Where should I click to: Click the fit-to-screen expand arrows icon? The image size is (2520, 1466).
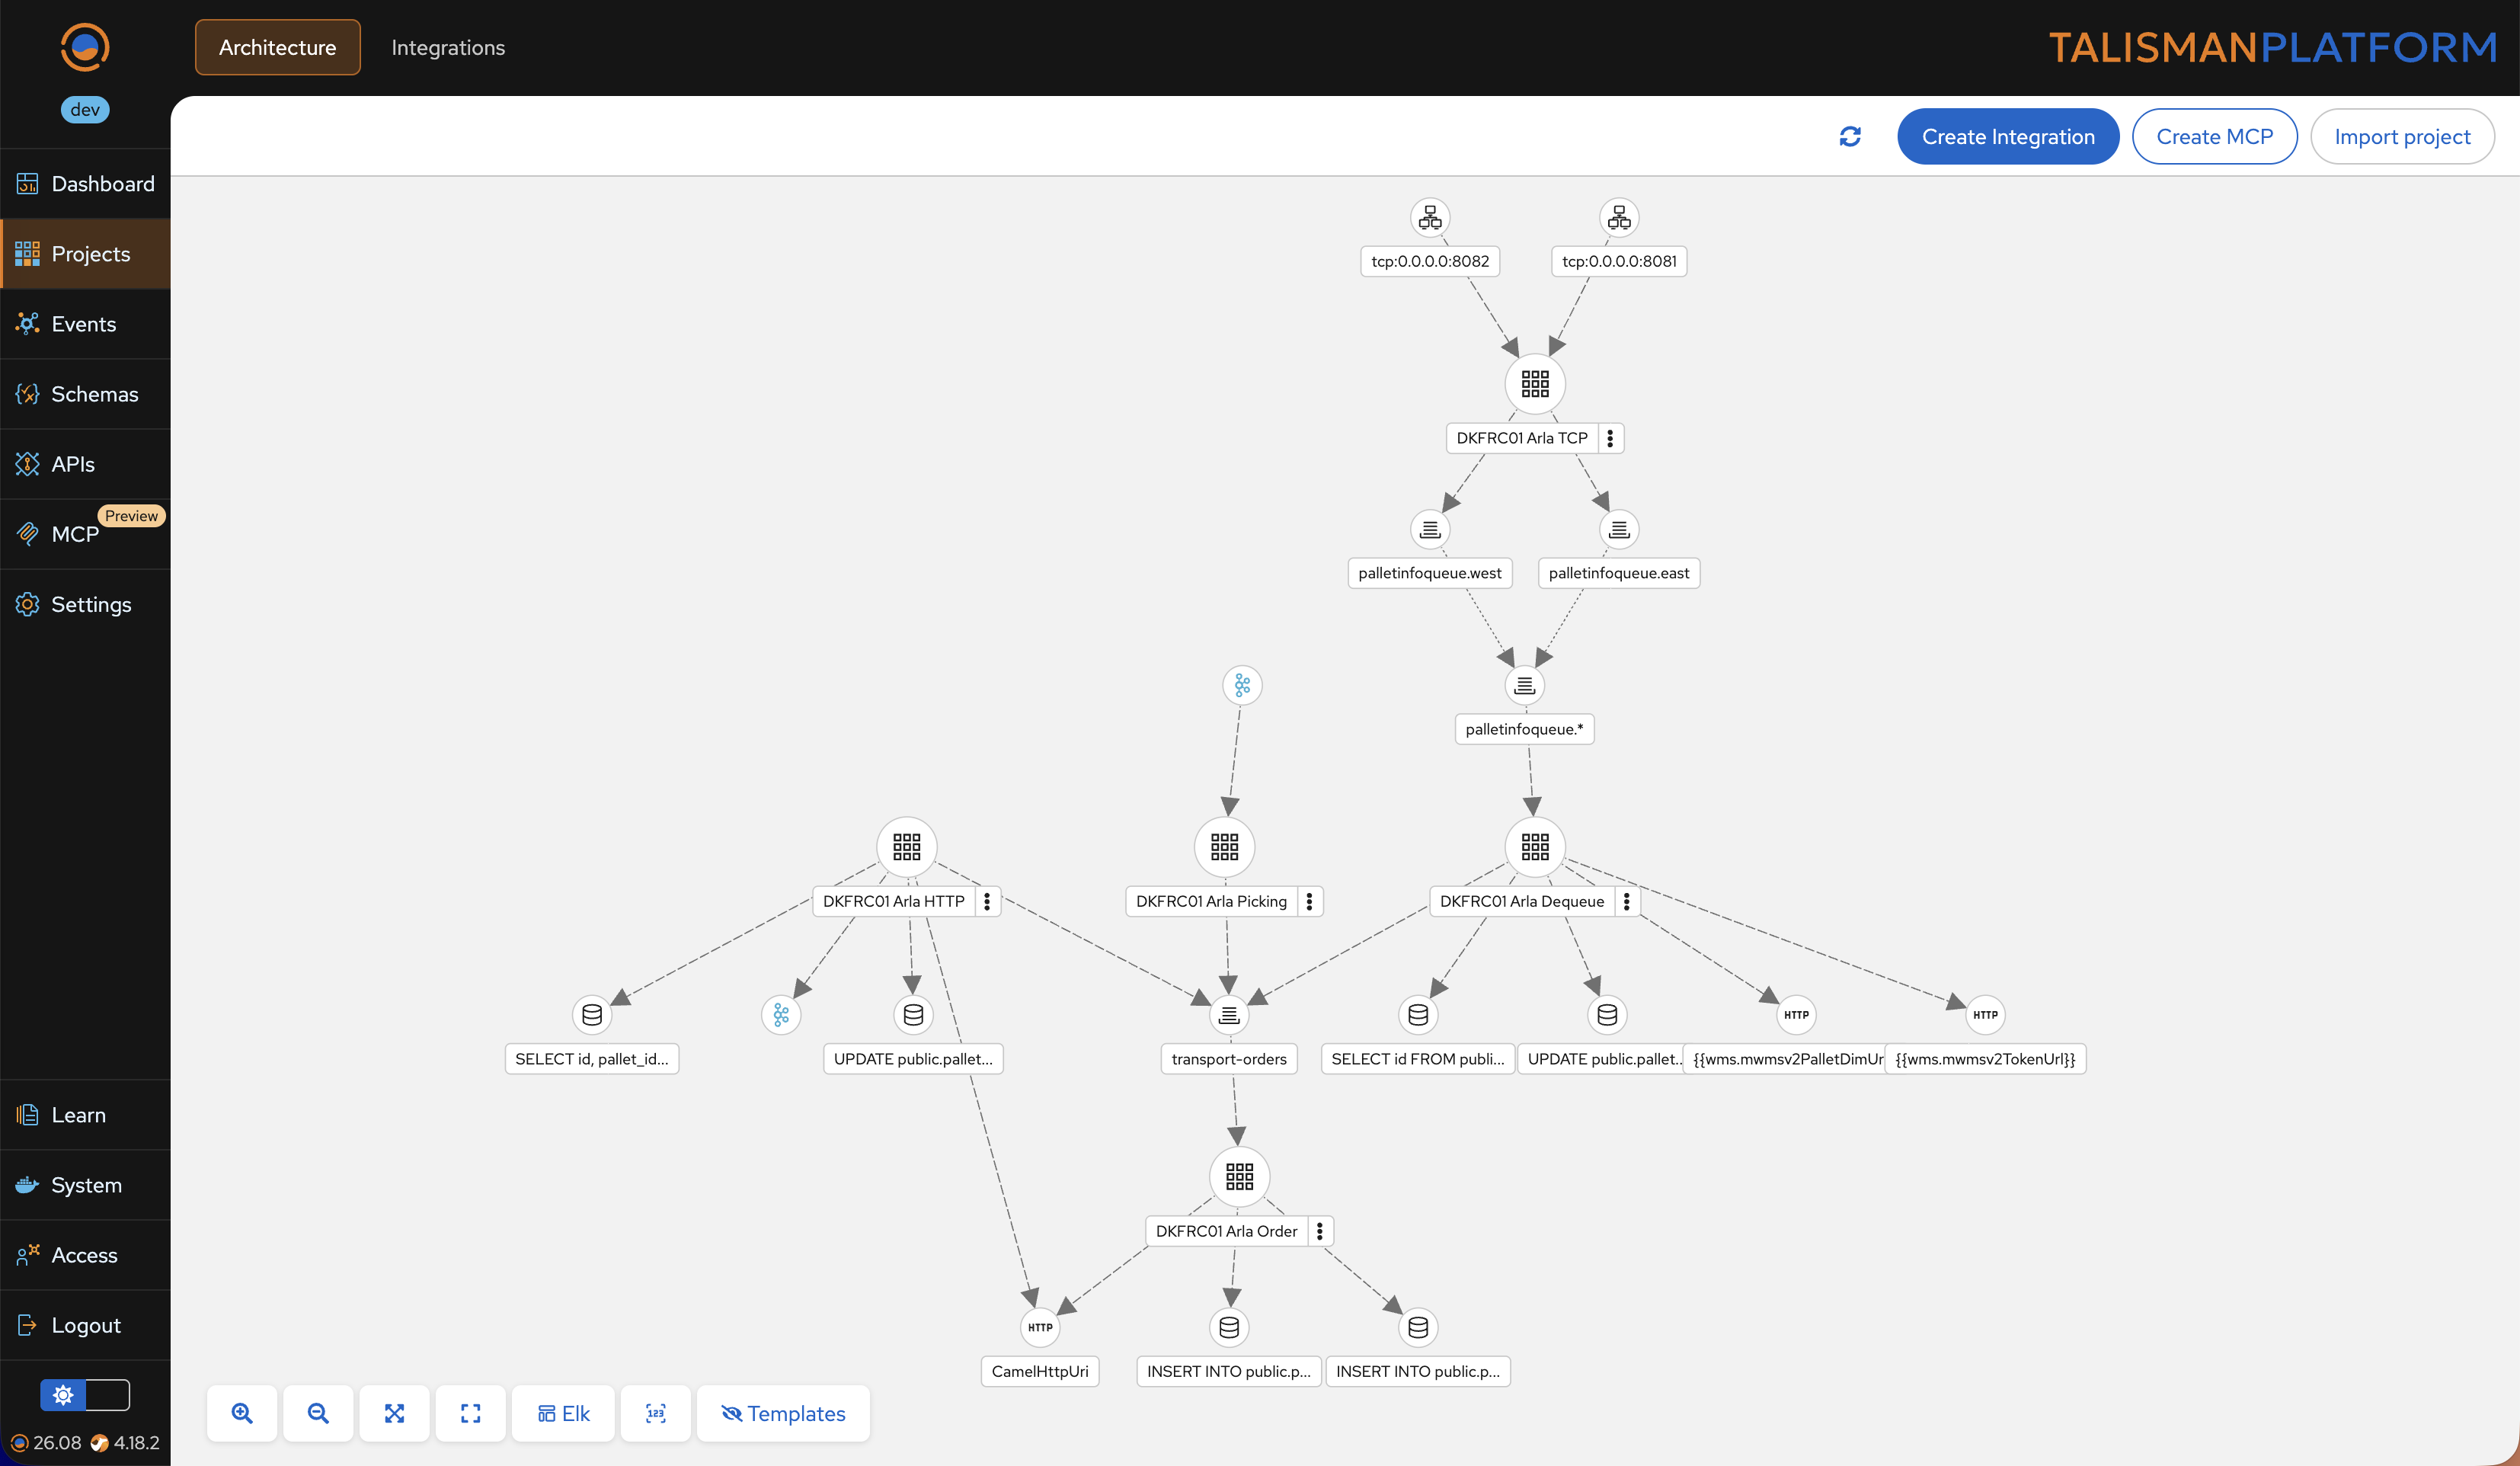[394, 1413]
